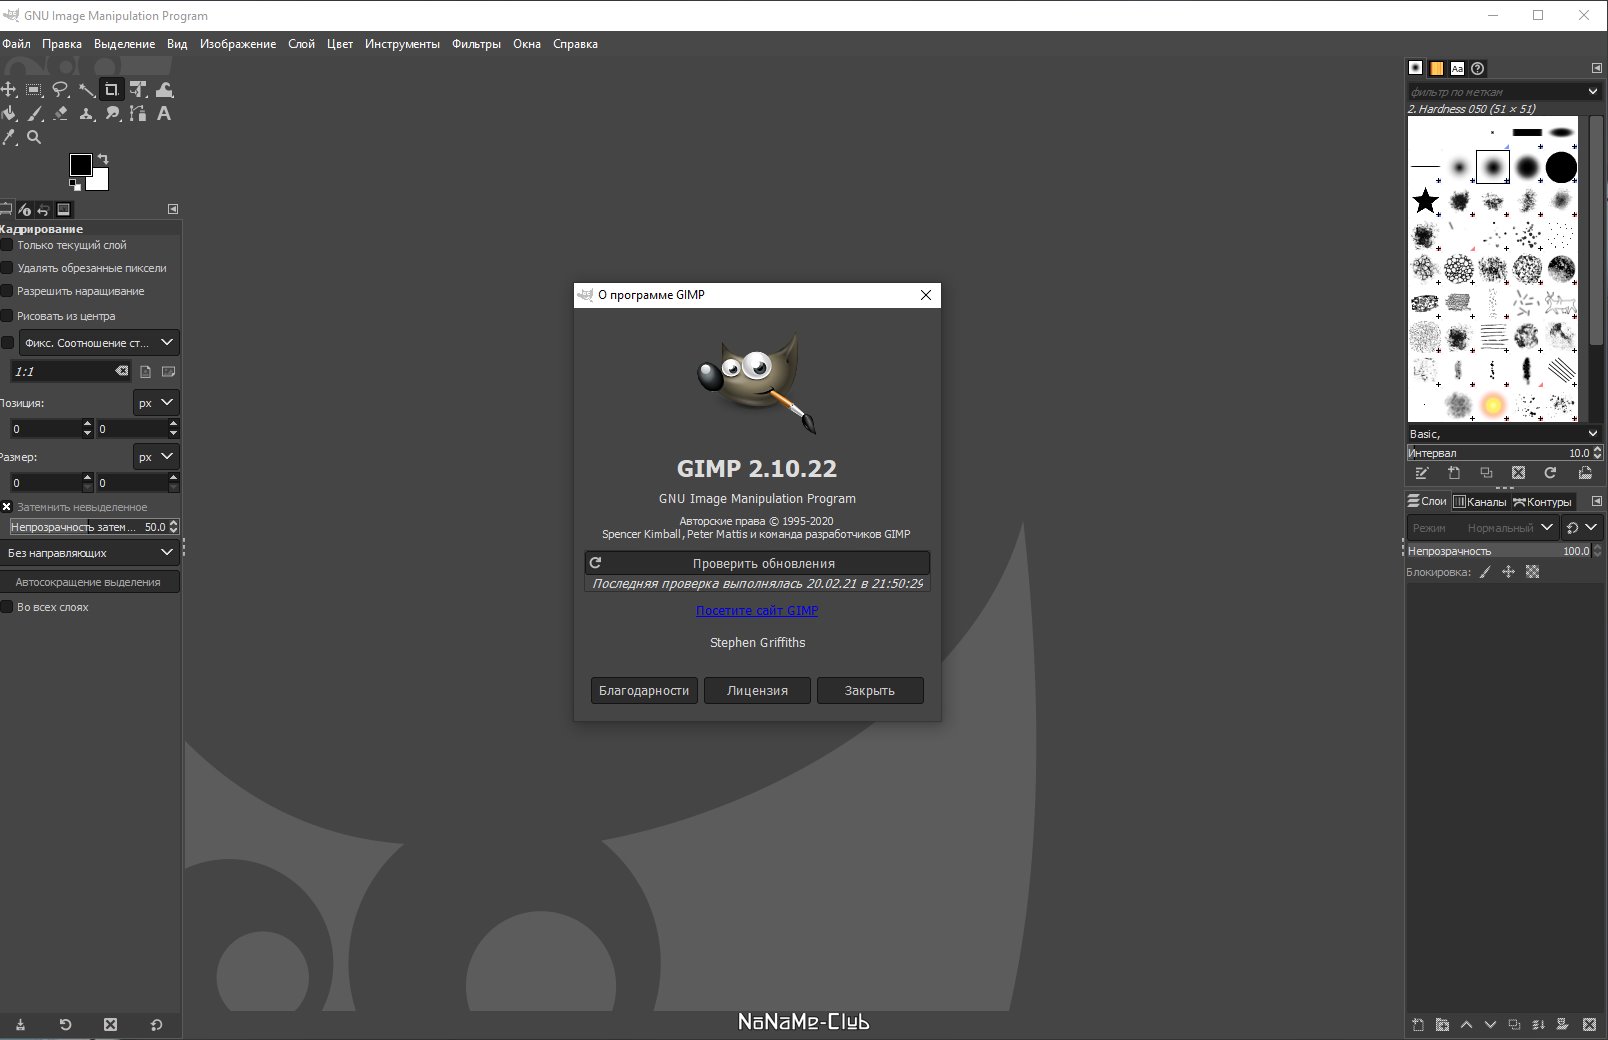Expand the 'Фикс. Соотношение' dropdown
1608x1040 pixels.
coord(98,343)
